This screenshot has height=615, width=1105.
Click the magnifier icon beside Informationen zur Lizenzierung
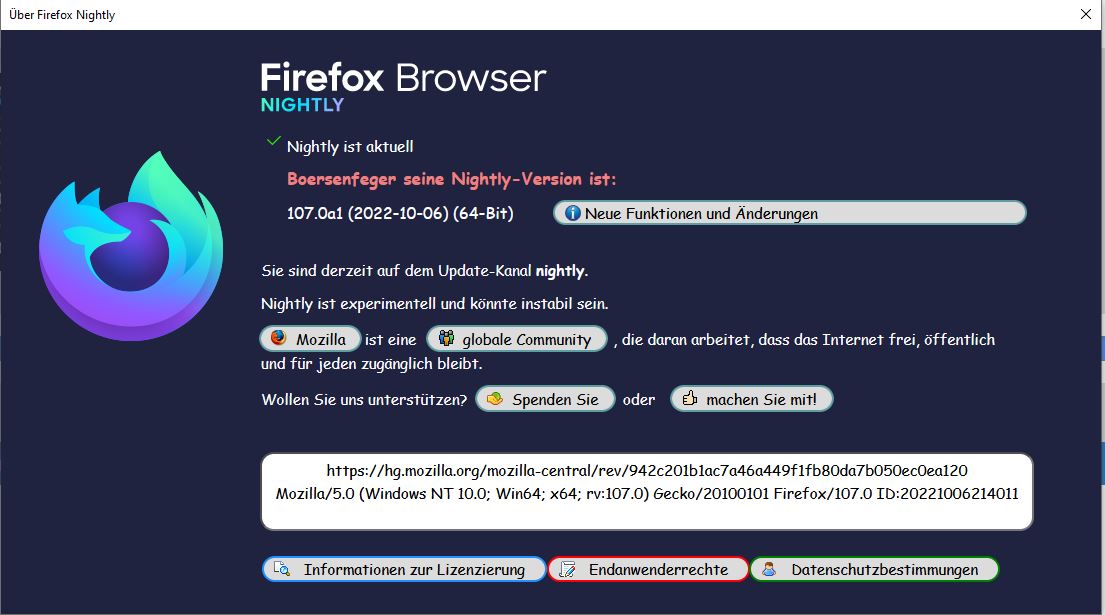(x=282, y=569)
